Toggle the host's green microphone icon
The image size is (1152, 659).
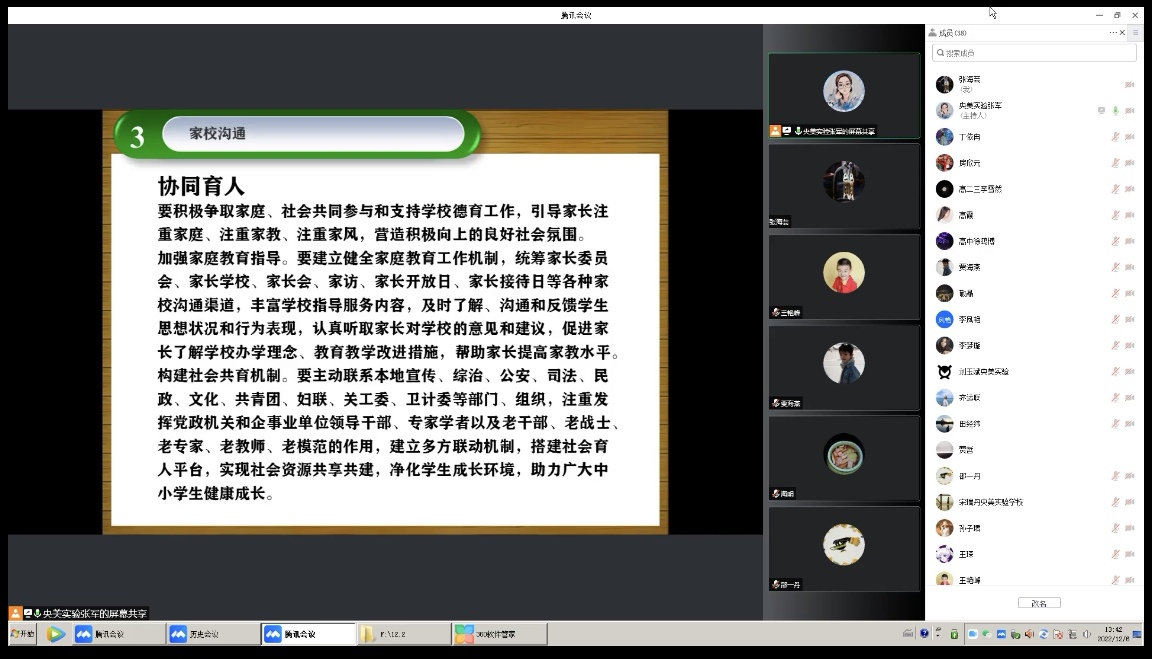[1115, 110]
